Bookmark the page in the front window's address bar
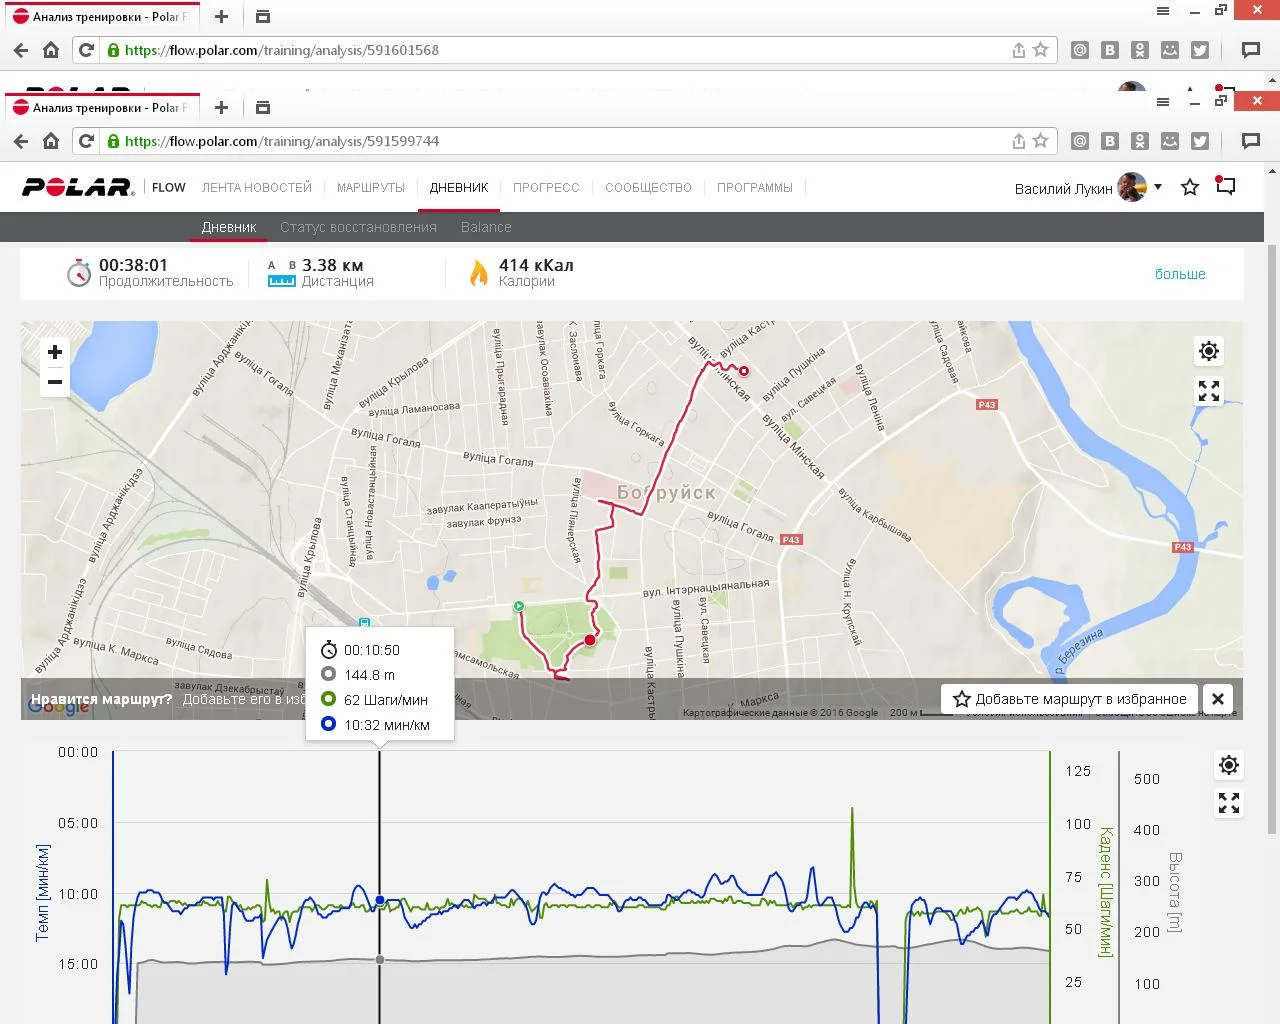Screen dimensions: 1280x1024 [x=1040, y=141]
